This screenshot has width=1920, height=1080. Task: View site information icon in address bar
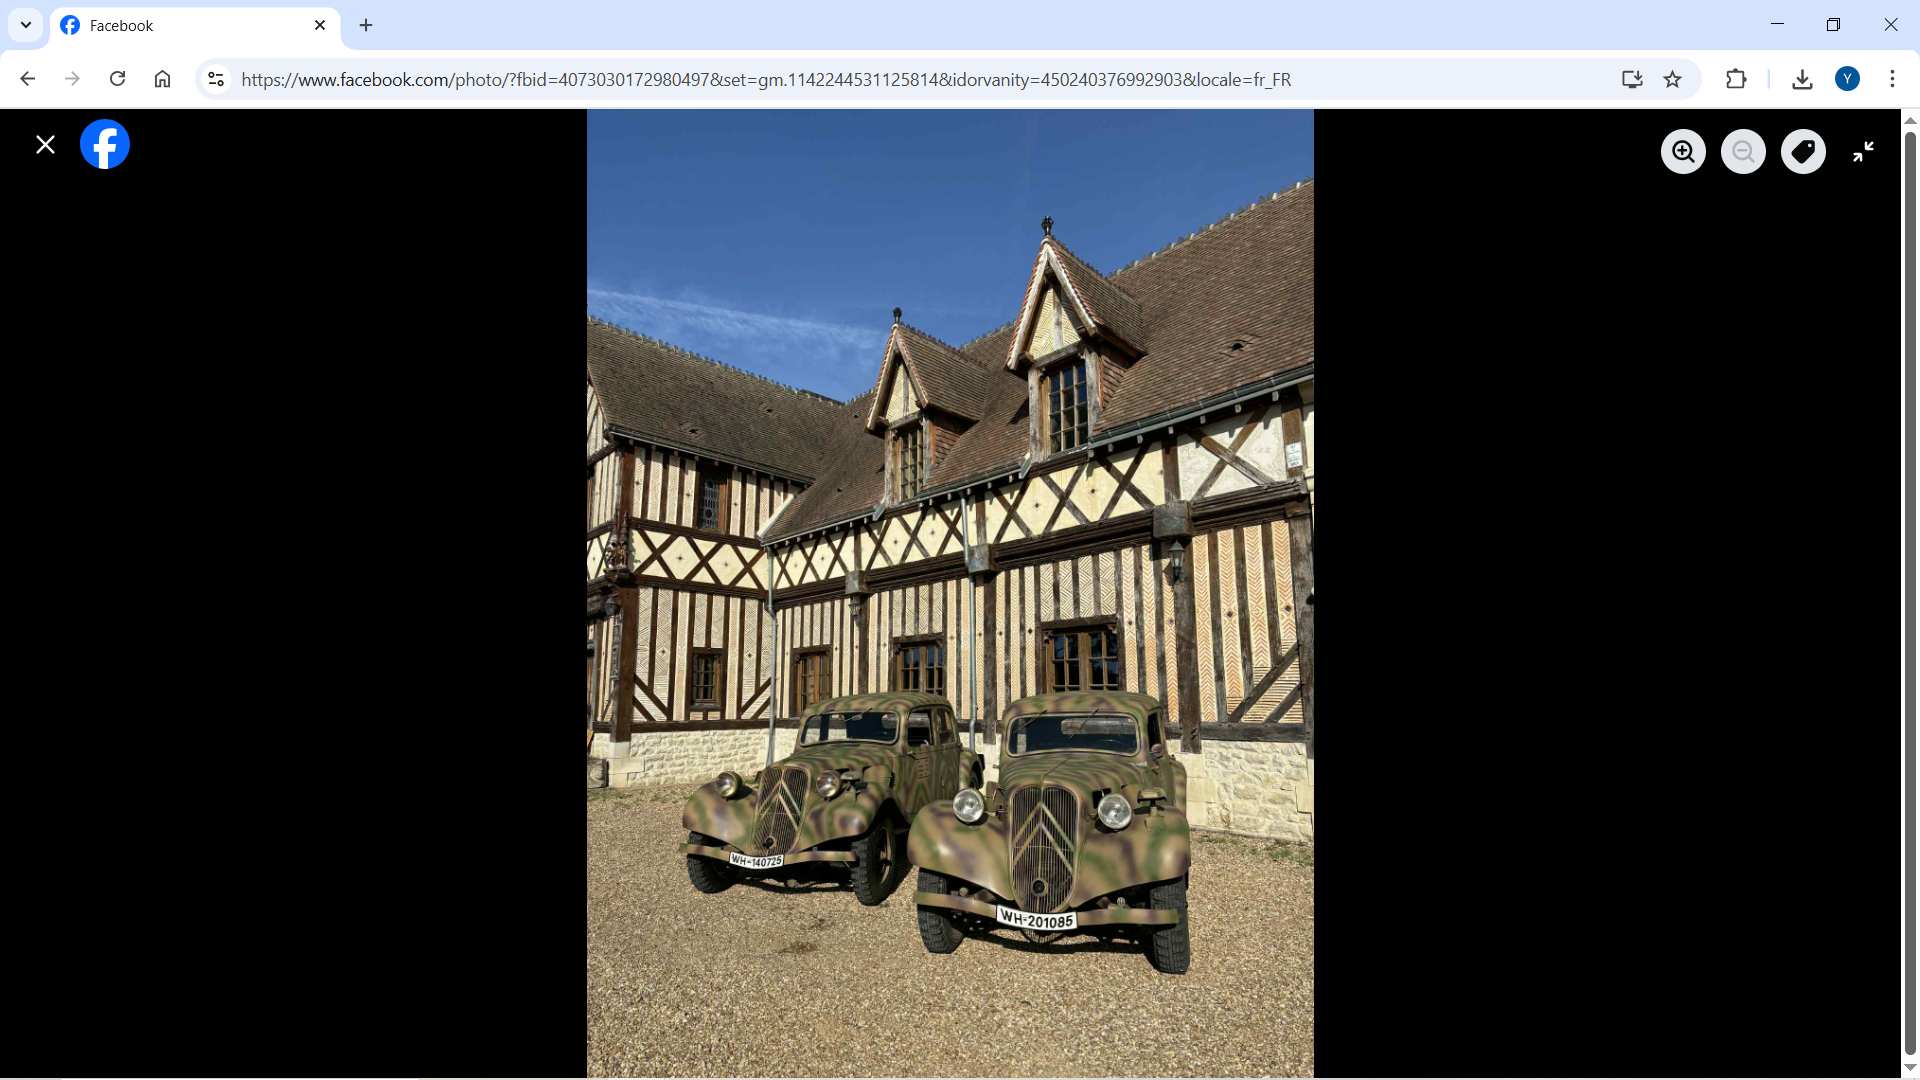click(x=215, y=79)
